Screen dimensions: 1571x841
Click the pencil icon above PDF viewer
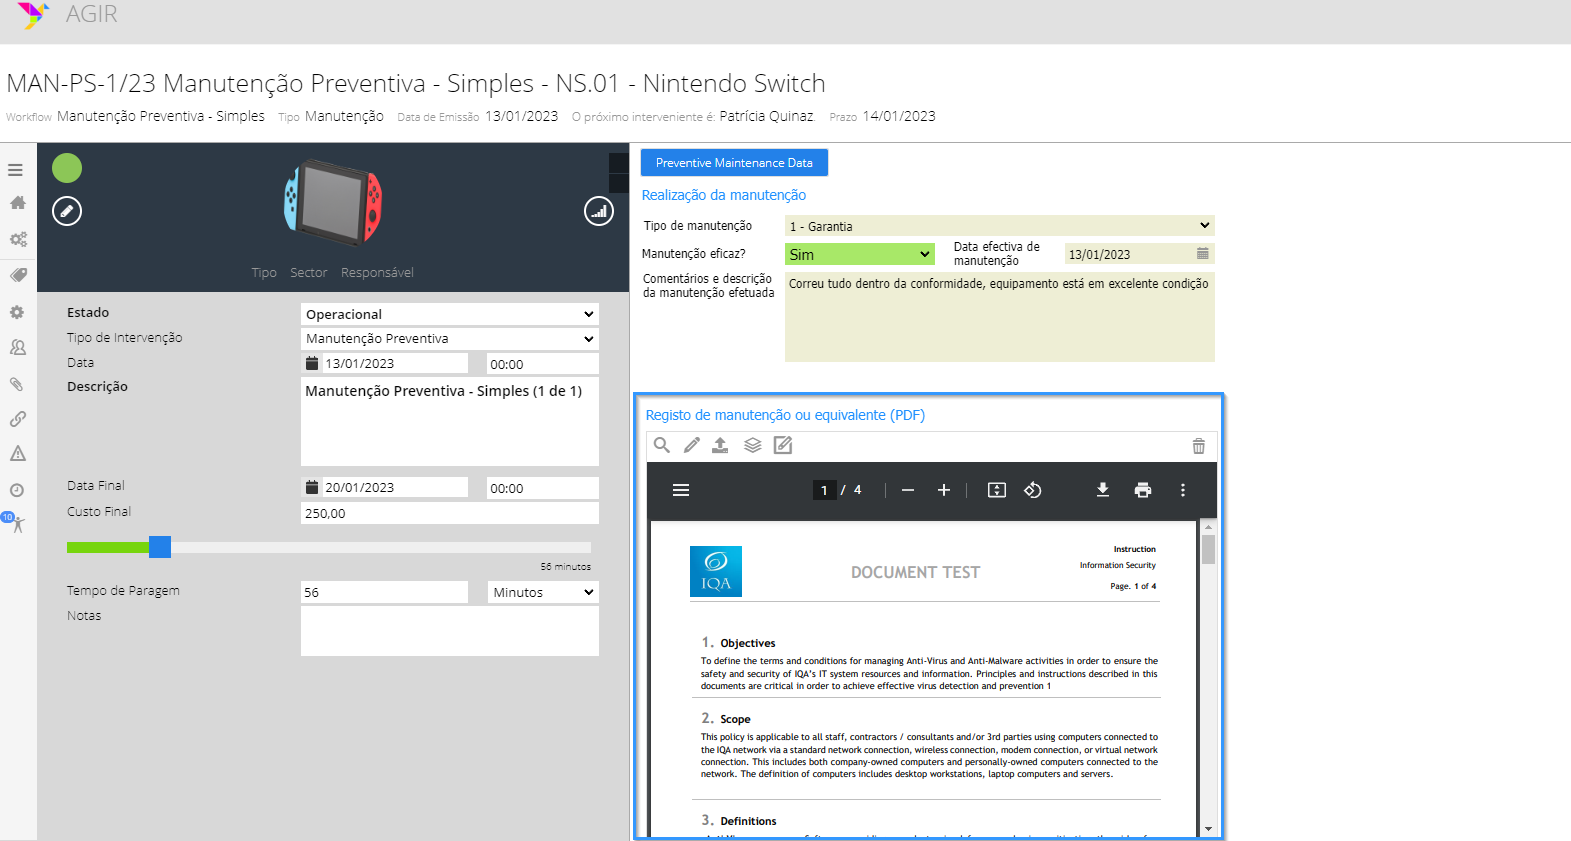(692, 445)
